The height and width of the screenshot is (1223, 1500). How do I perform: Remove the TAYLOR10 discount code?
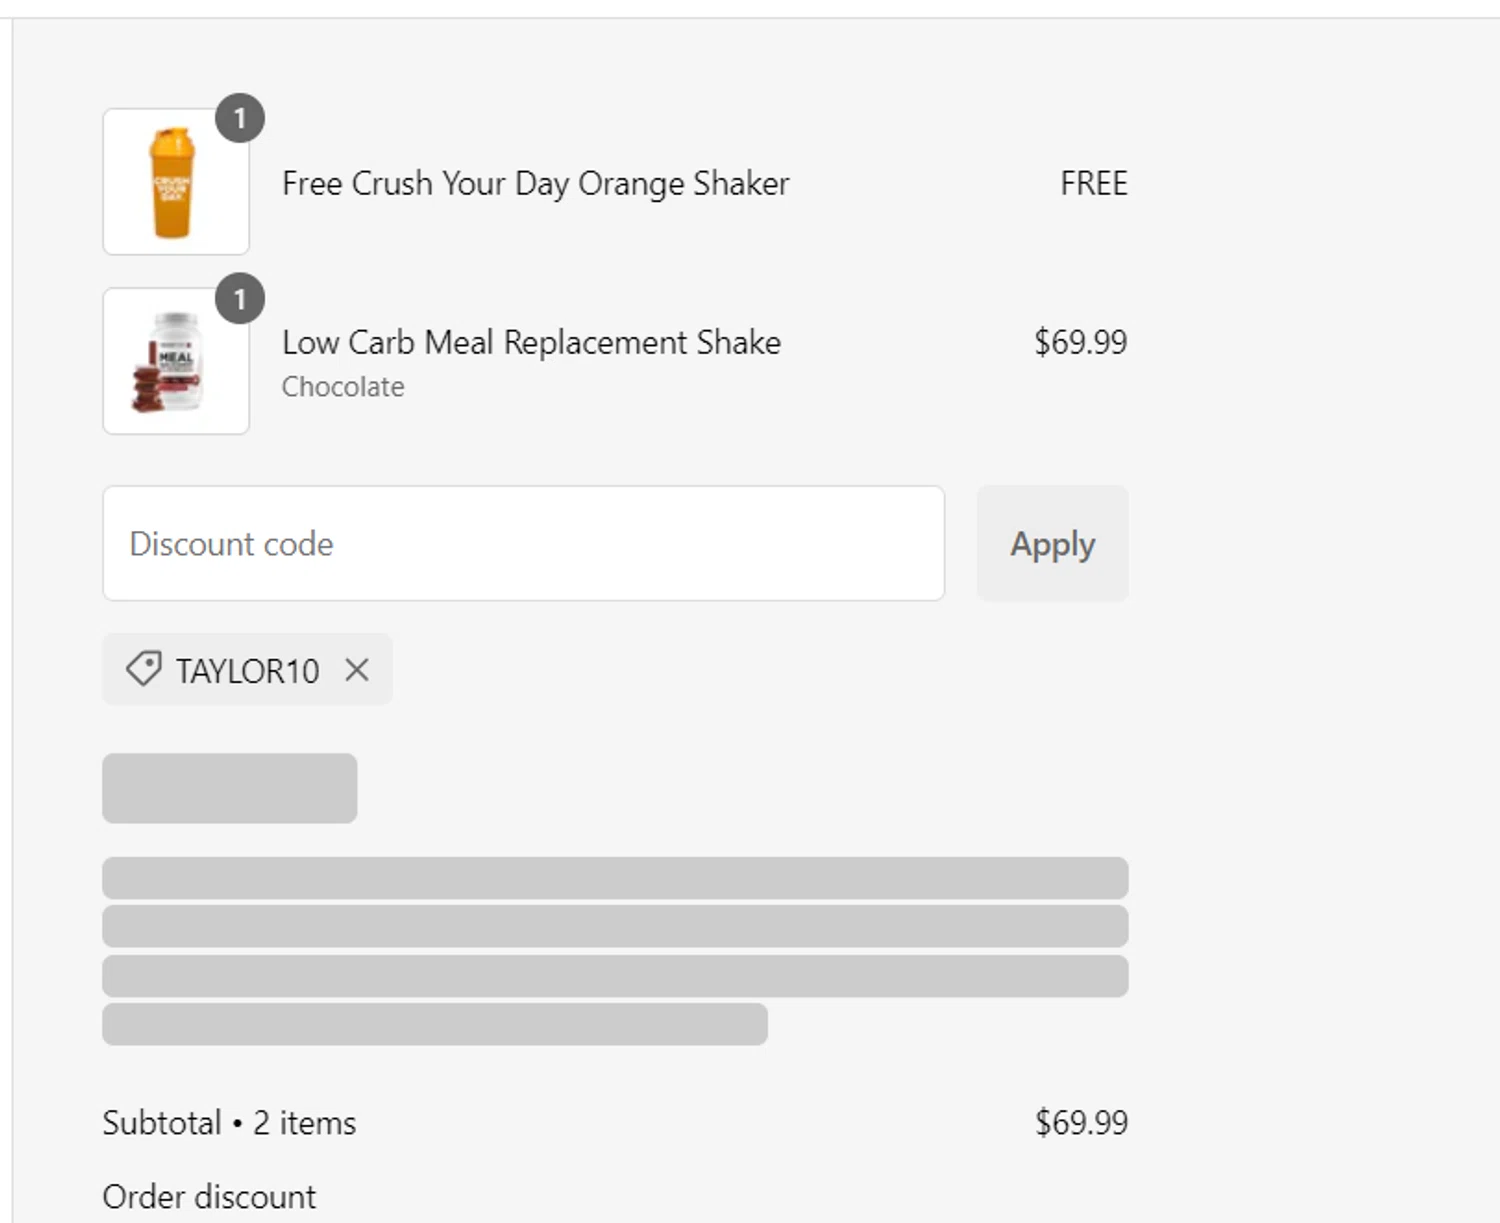tap(357, 670)
